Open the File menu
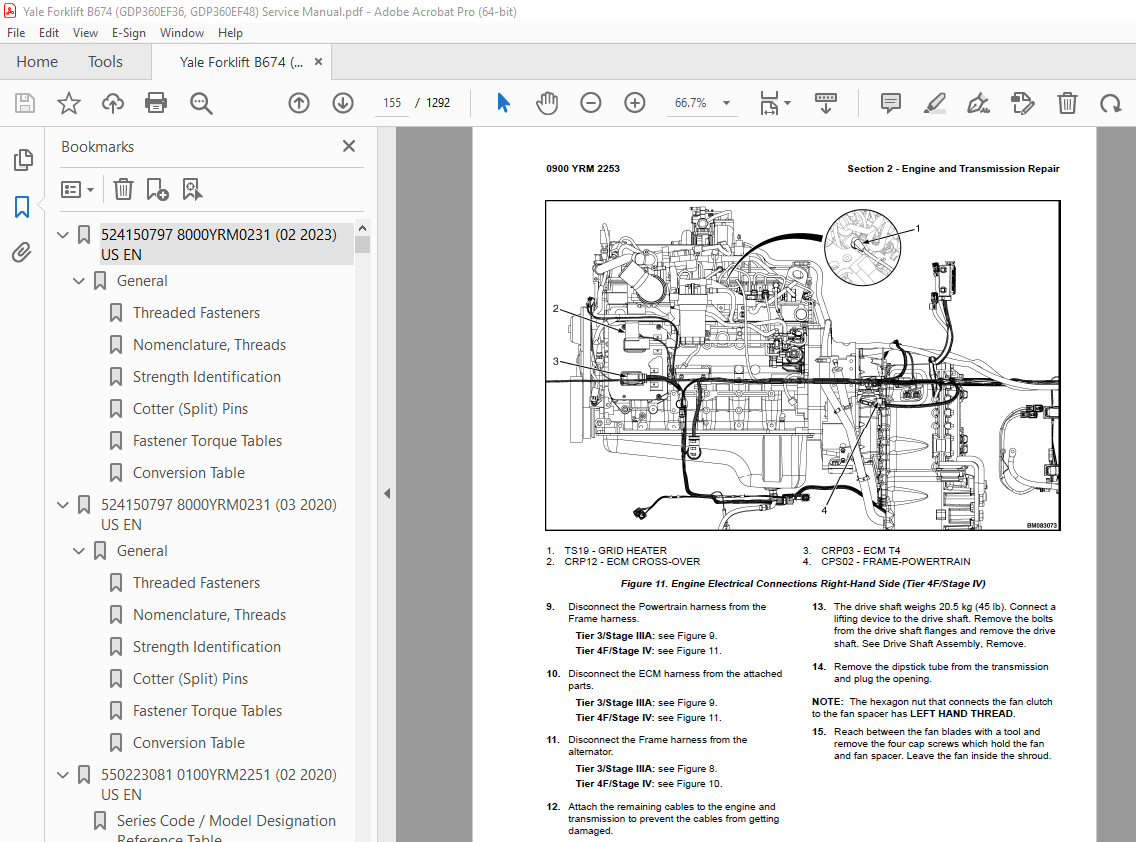 [x=16, y=33]
